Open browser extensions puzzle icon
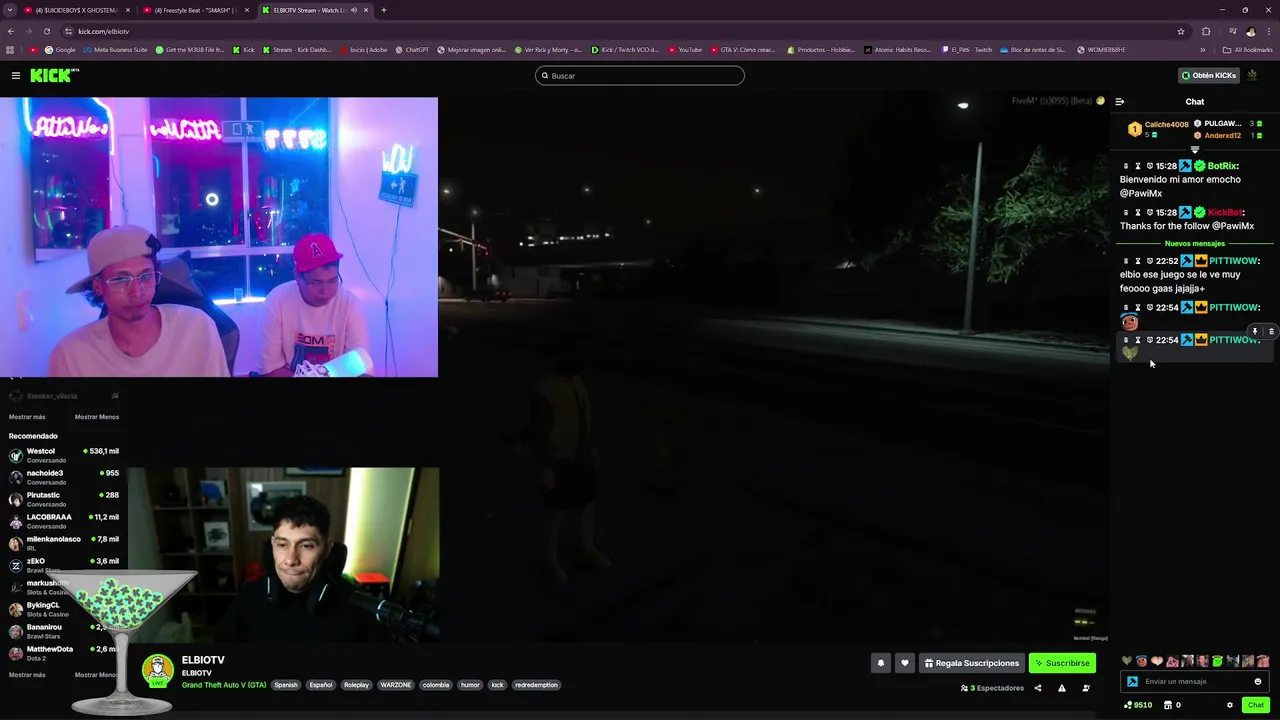1280x720 pixels. coord(1206,31)
